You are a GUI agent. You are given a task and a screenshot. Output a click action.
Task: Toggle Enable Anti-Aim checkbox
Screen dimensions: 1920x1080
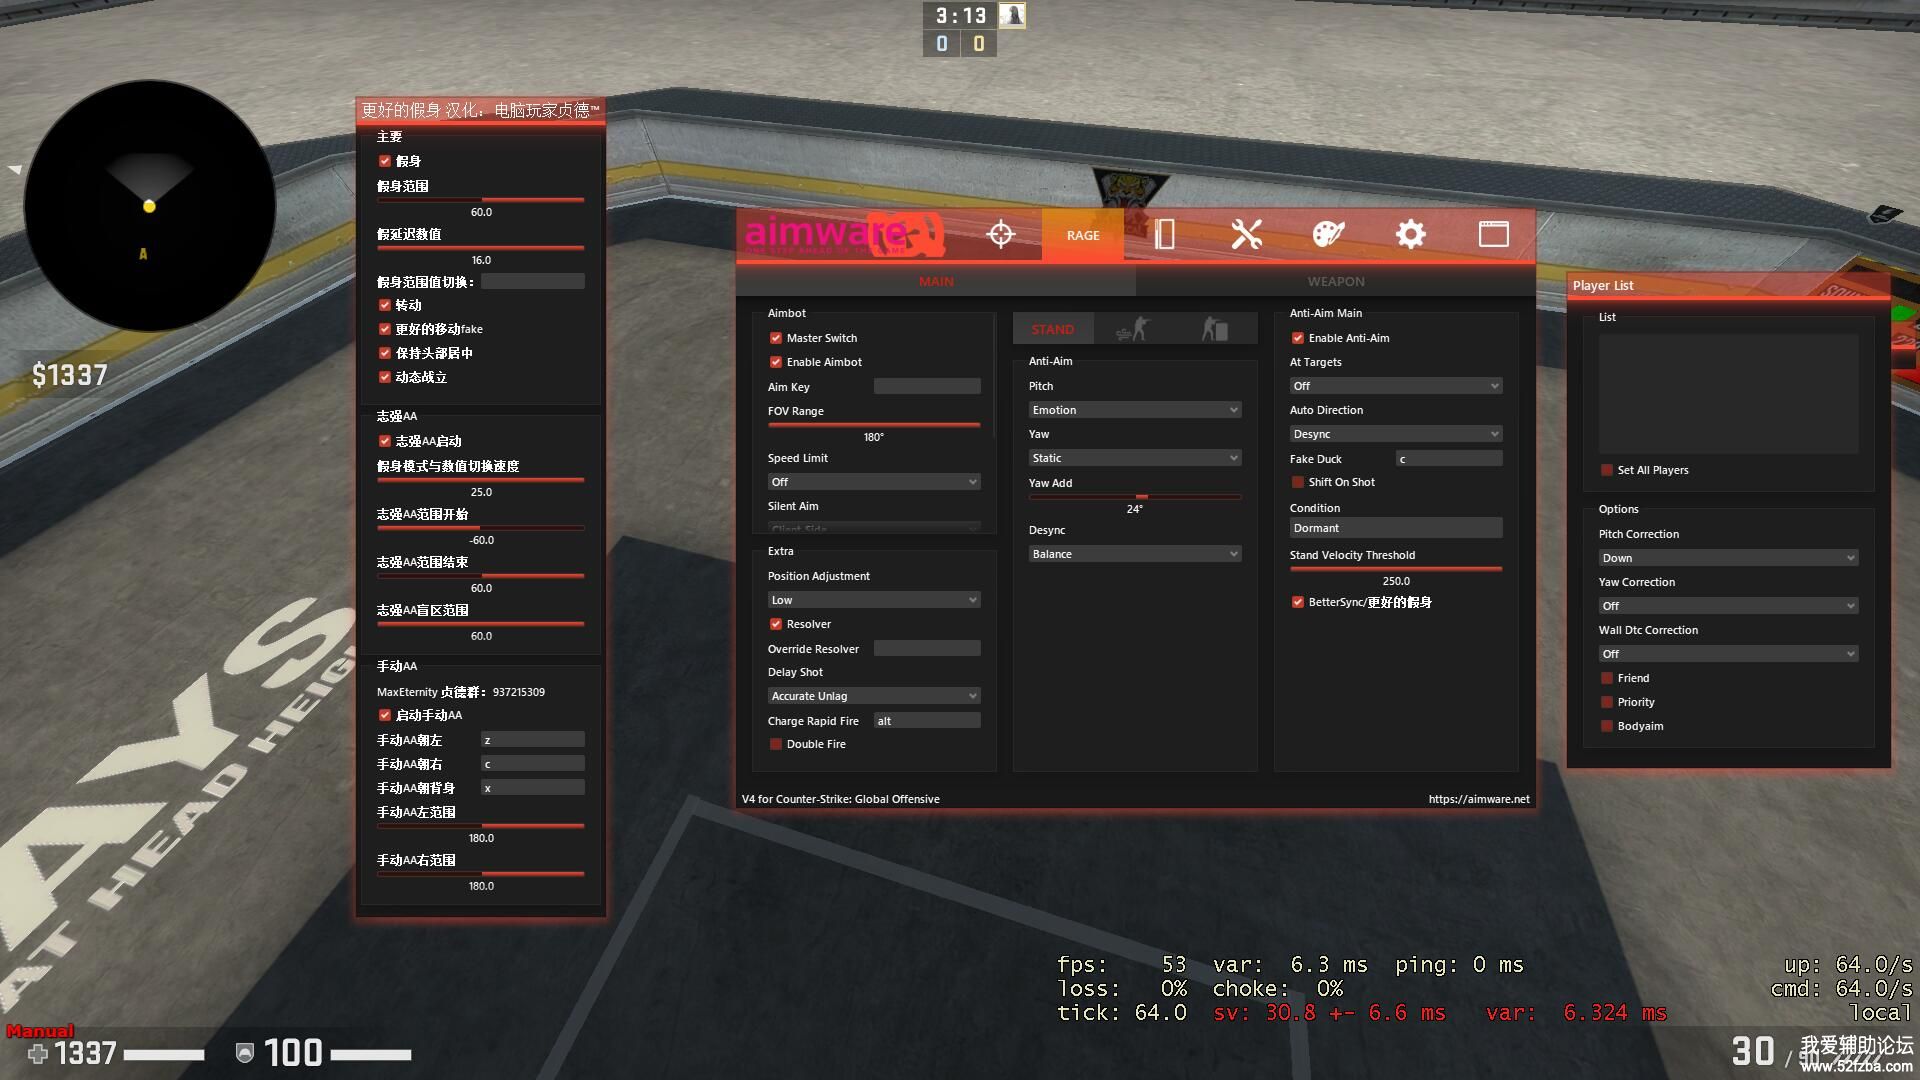tap(1297, 338)
